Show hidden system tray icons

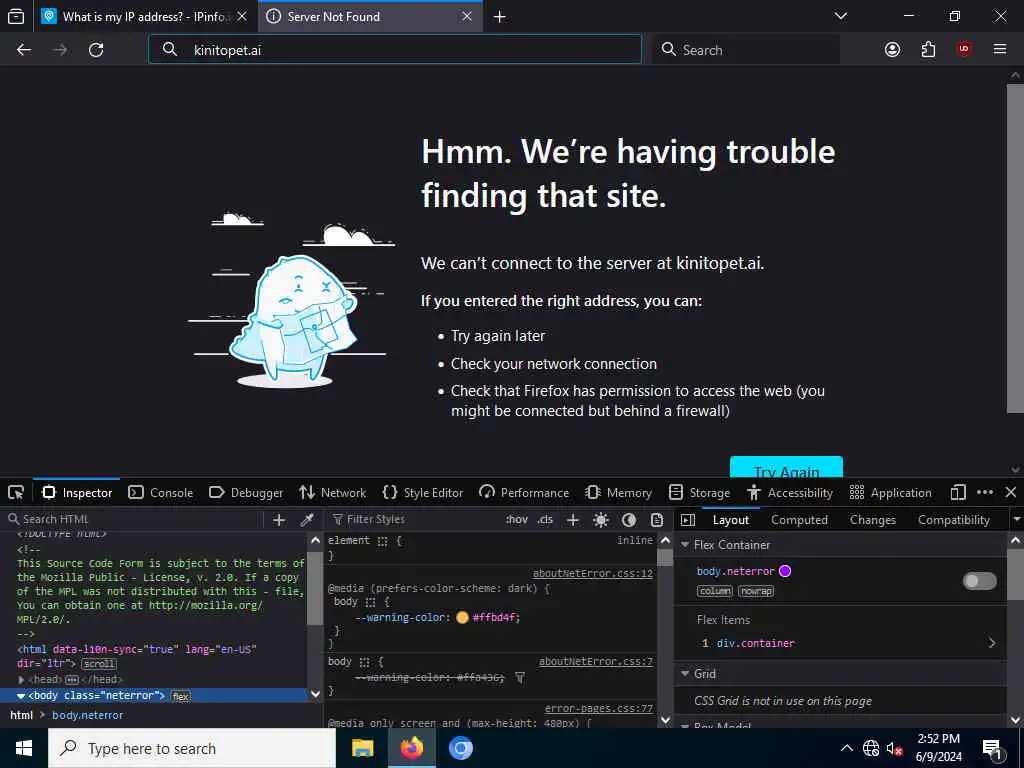(x=846, y=748)
